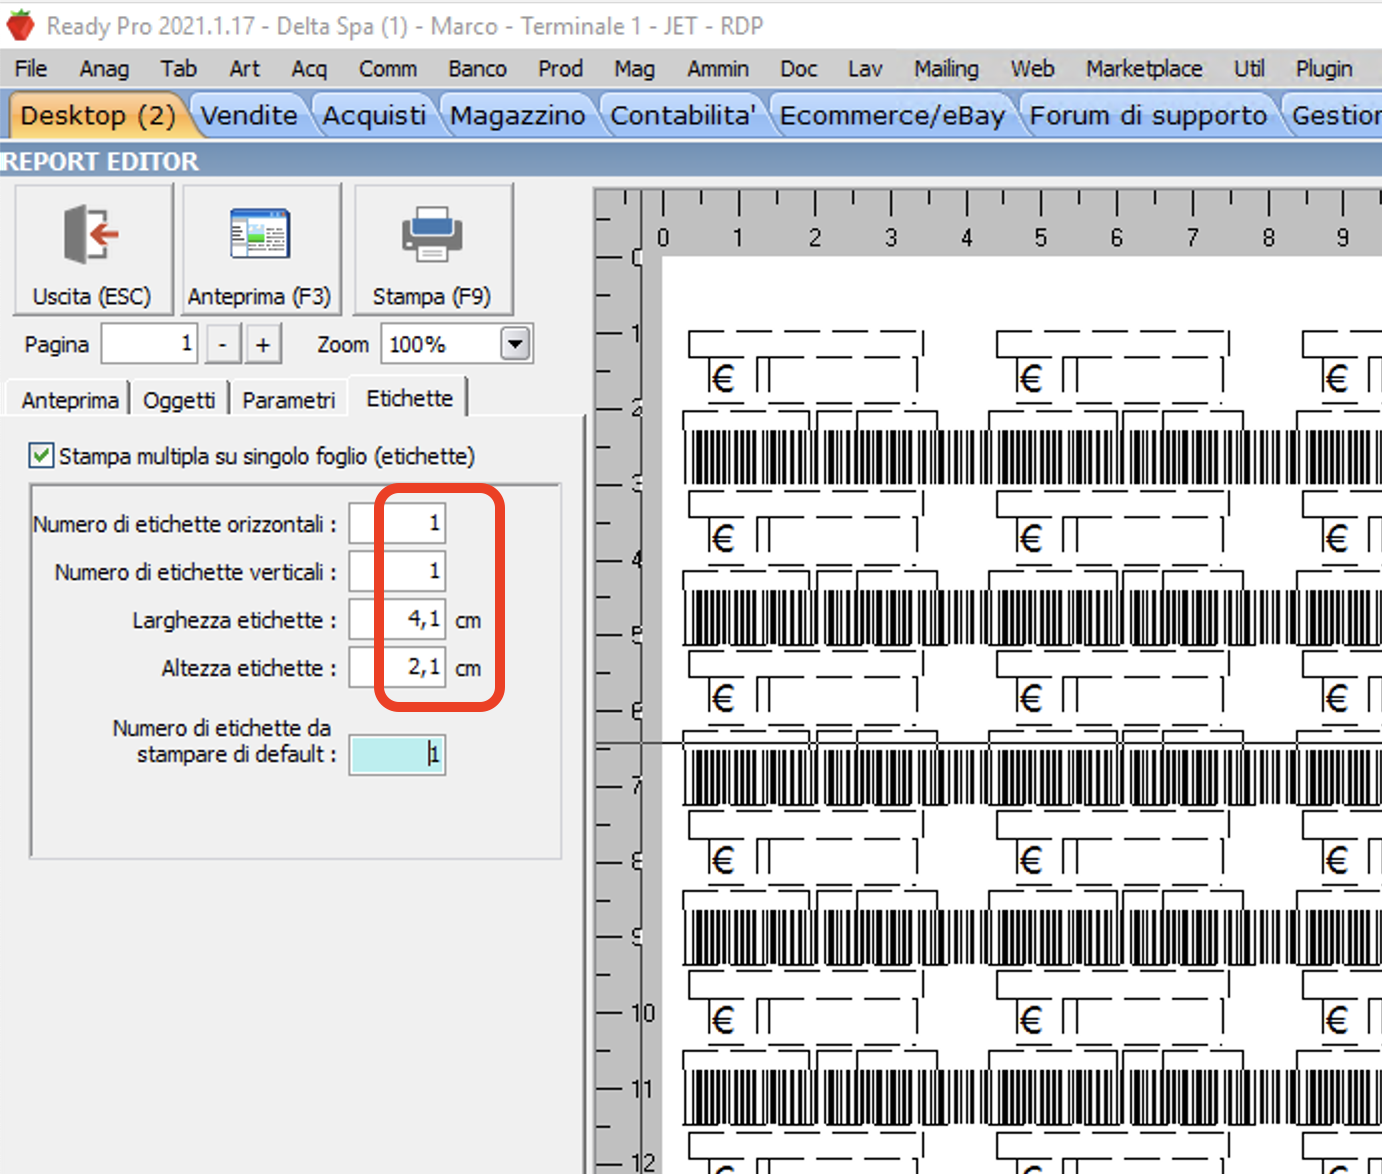Open the Mag menu

634,69
